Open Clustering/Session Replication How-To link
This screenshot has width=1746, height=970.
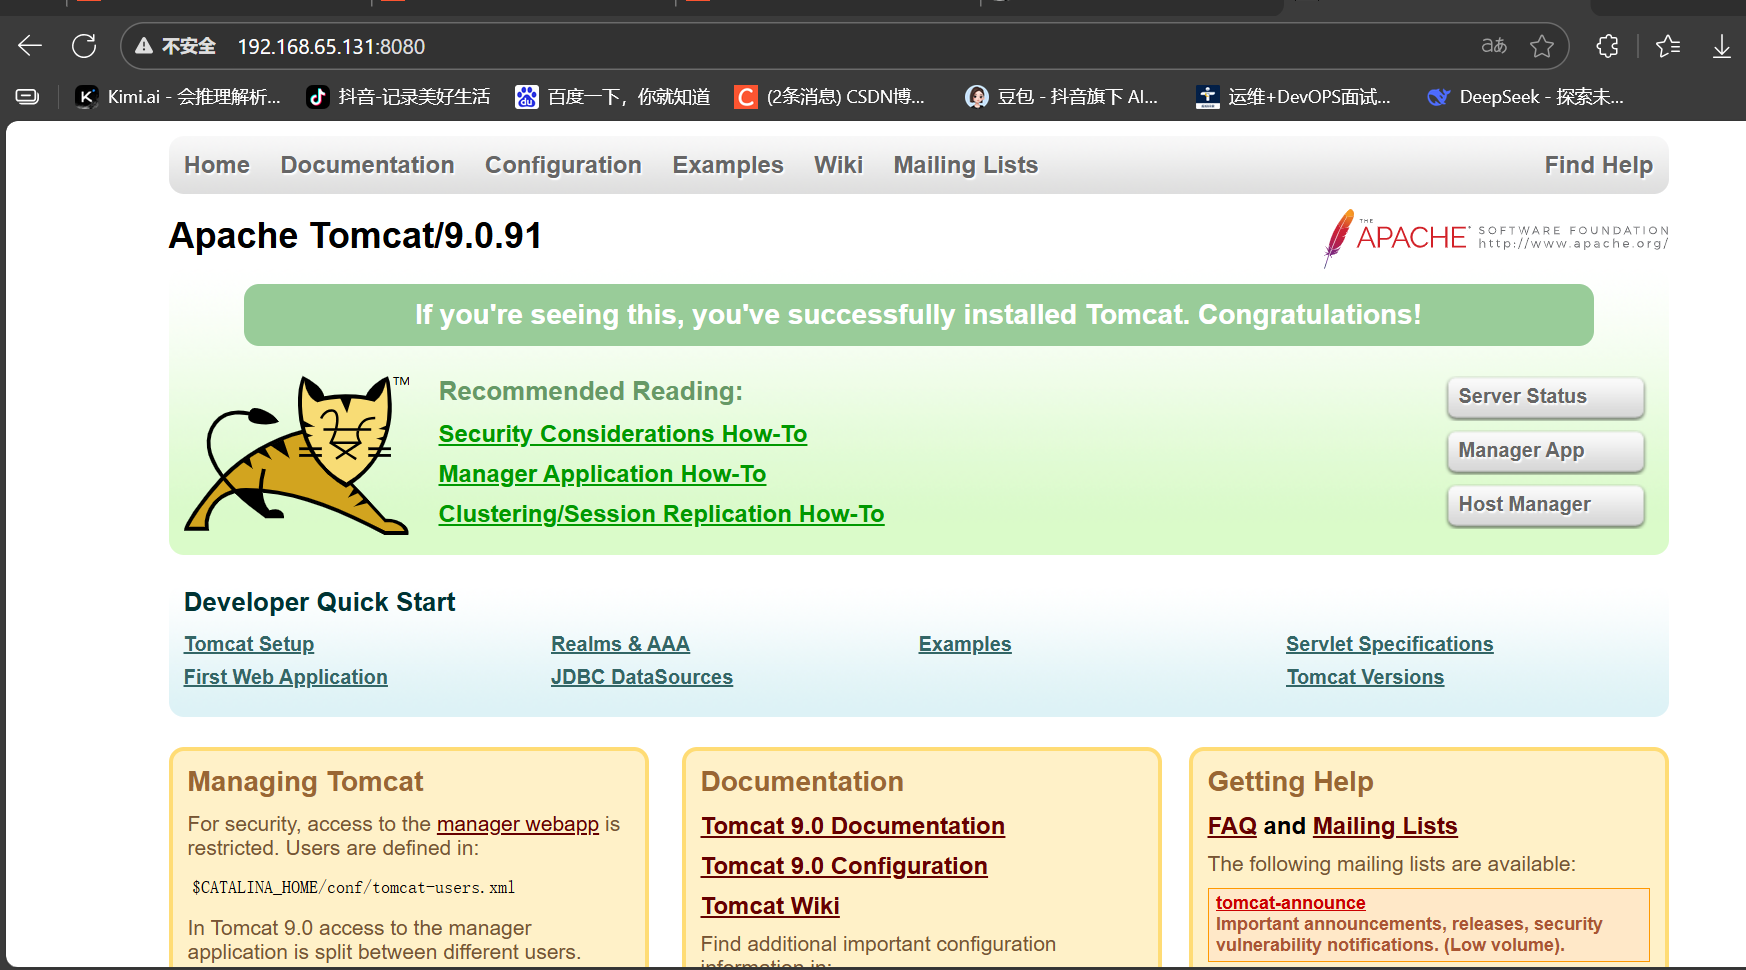(x=661, y=514)
